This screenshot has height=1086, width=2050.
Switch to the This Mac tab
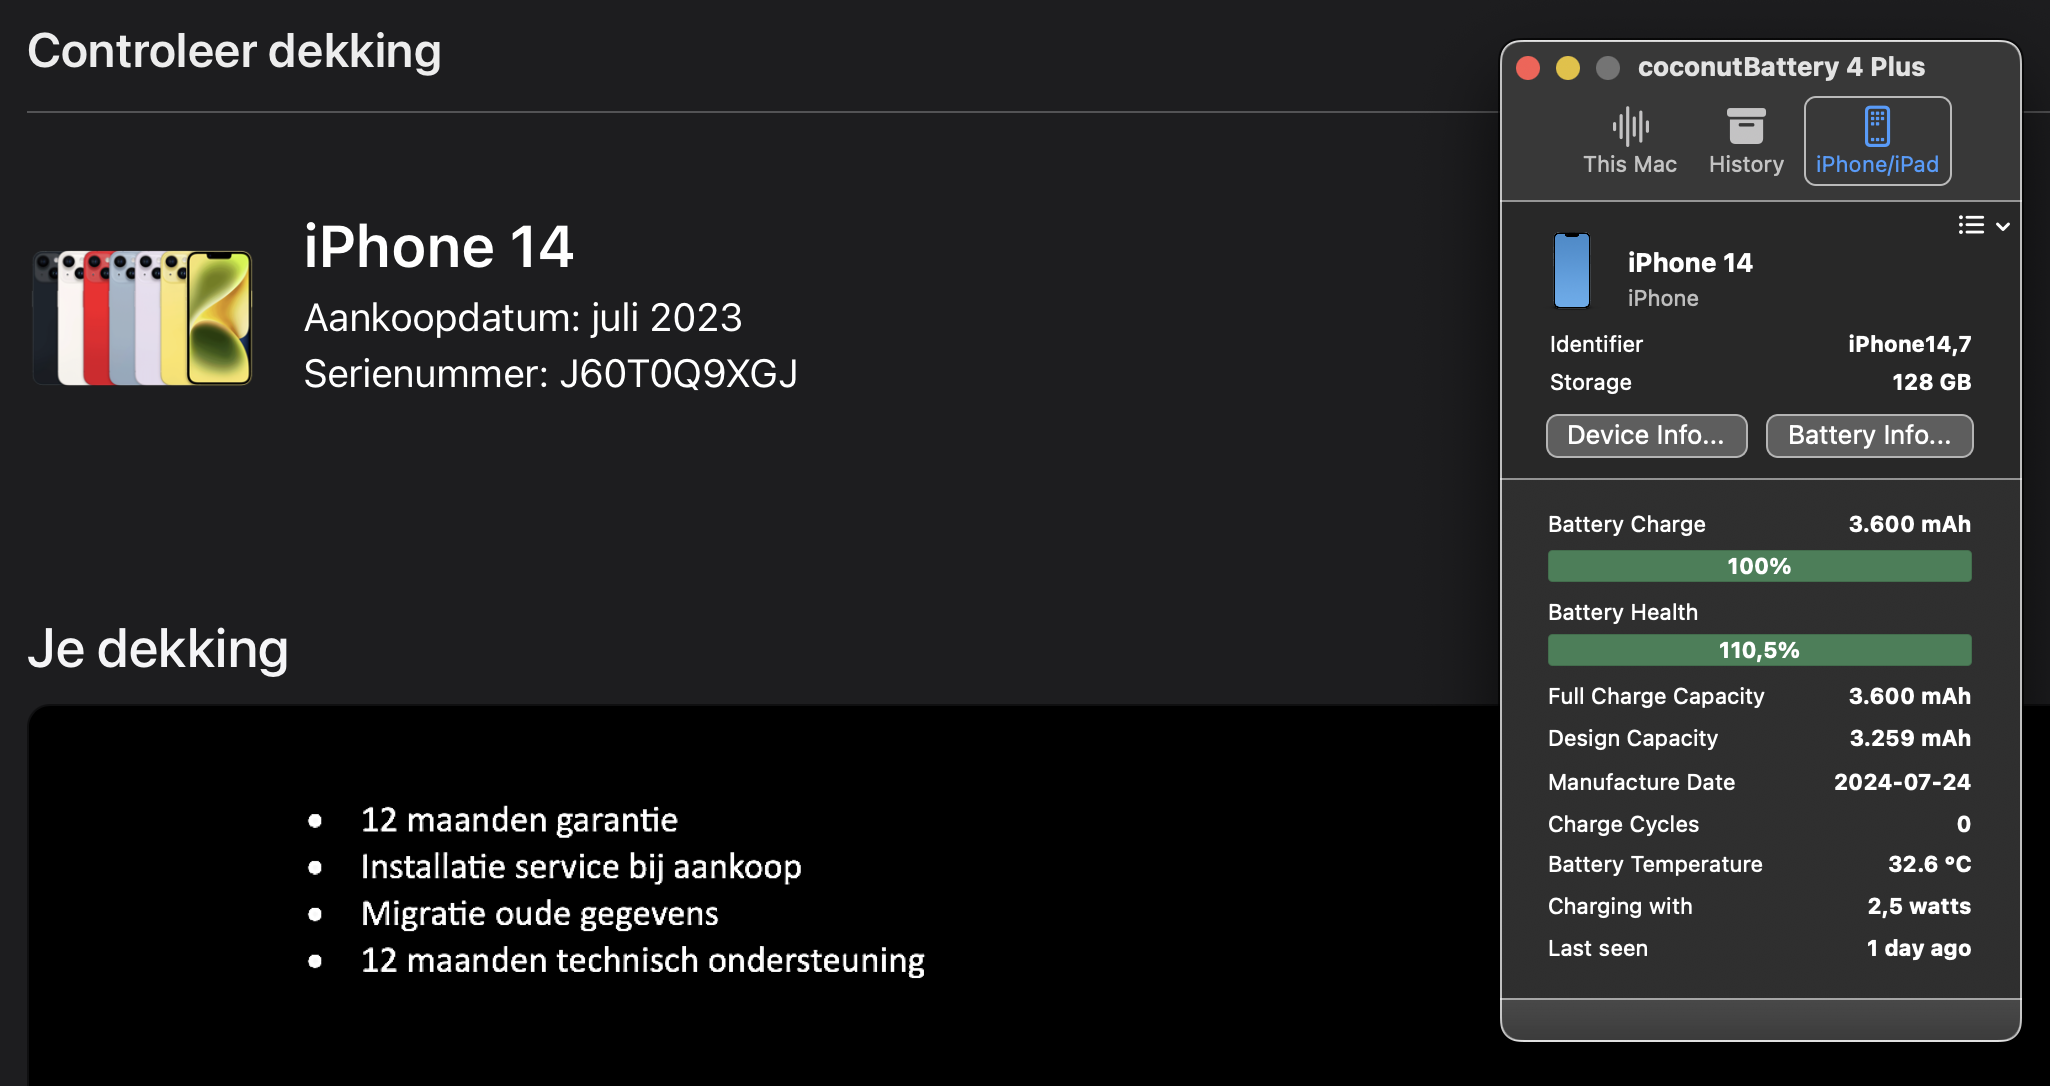[x=1629, y=141]
